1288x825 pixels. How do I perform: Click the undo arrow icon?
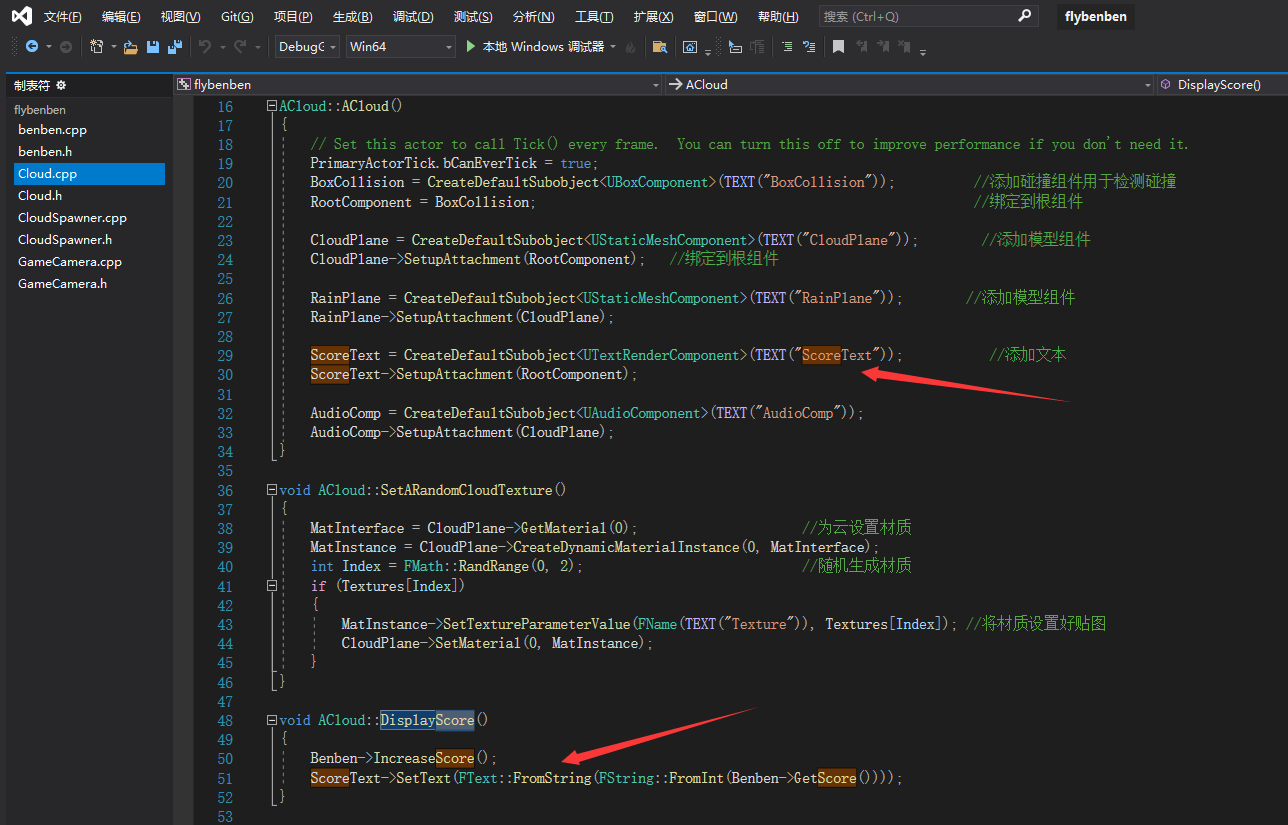205,47
